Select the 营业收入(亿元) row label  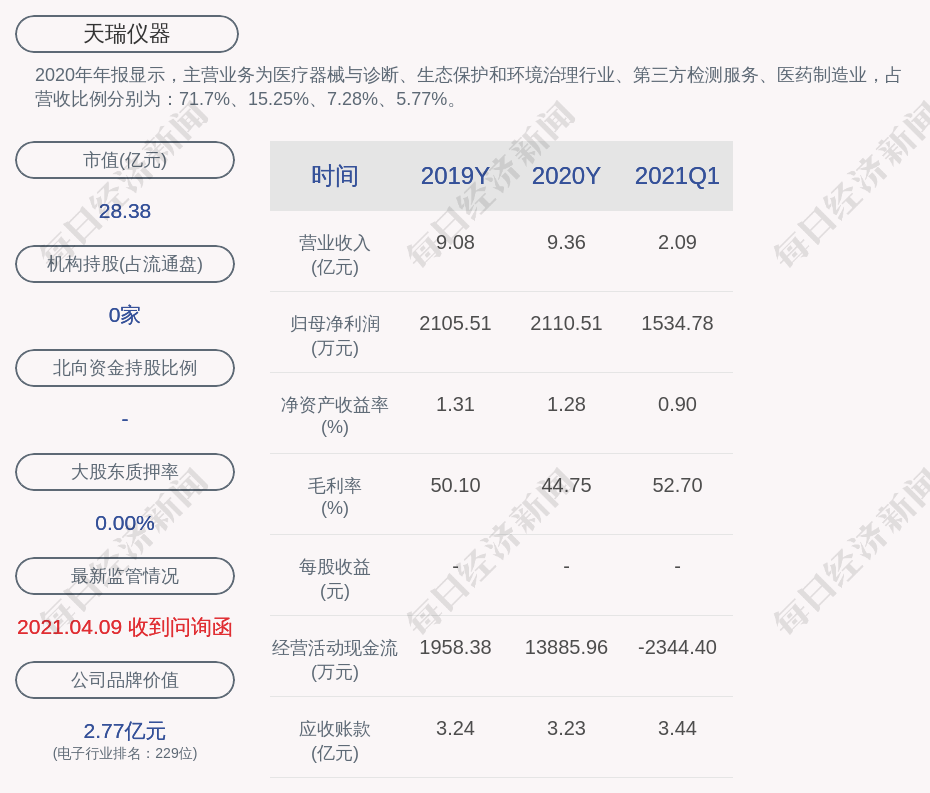[335, 254]
